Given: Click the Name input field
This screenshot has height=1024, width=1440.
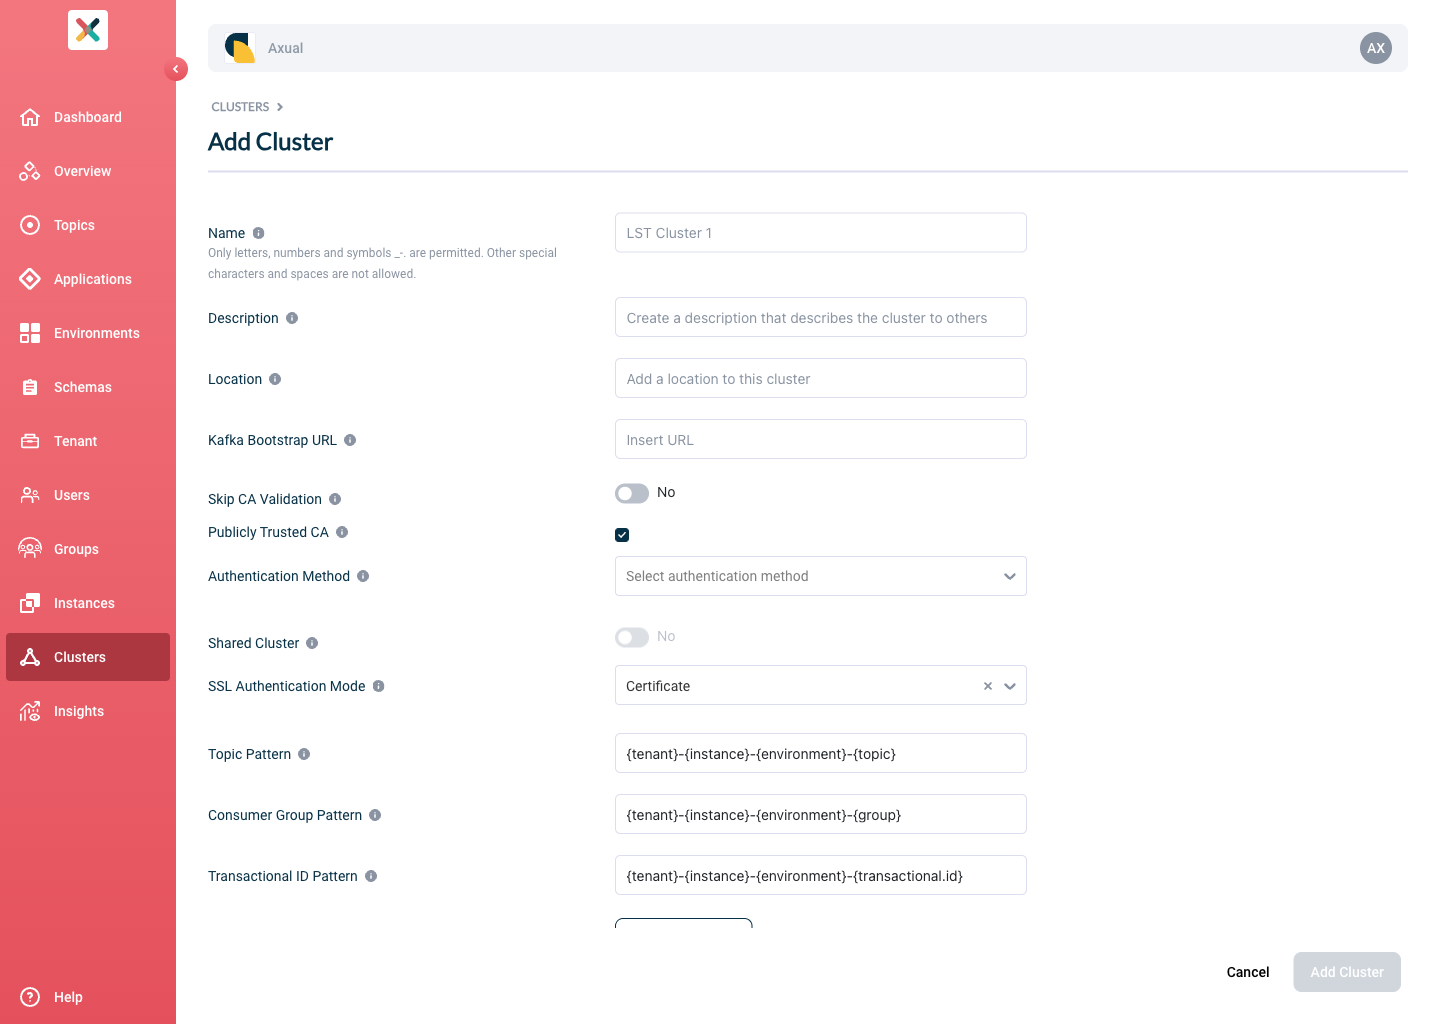Looking at the screenshot, I should [821, 233].
